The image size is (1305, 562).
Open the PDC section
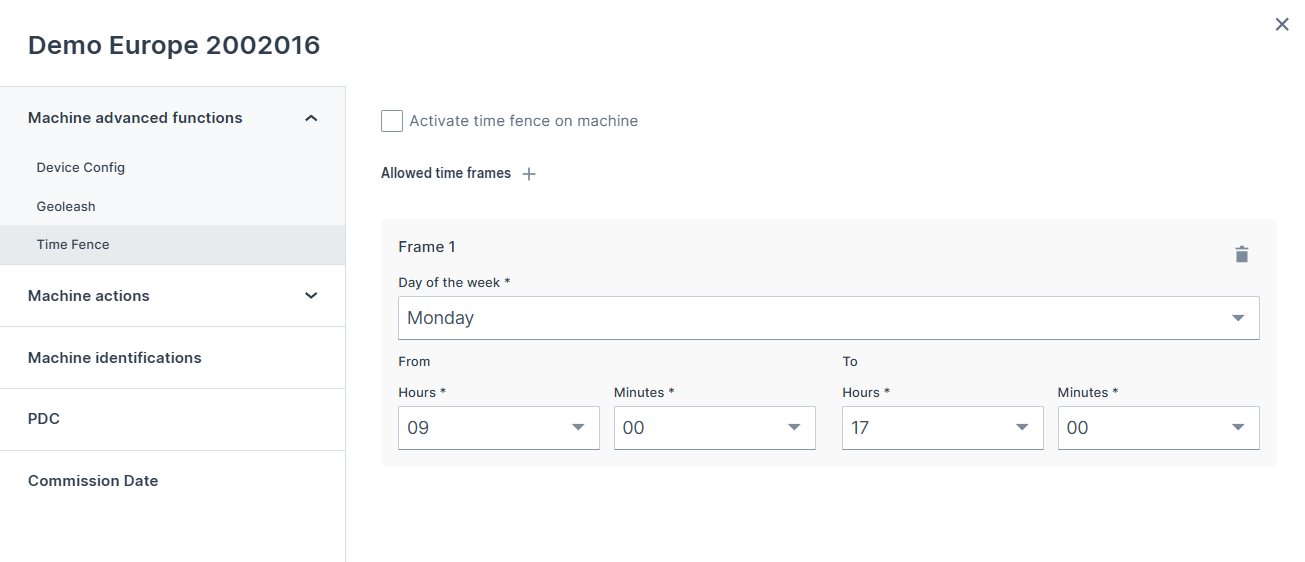pos(44,419)
